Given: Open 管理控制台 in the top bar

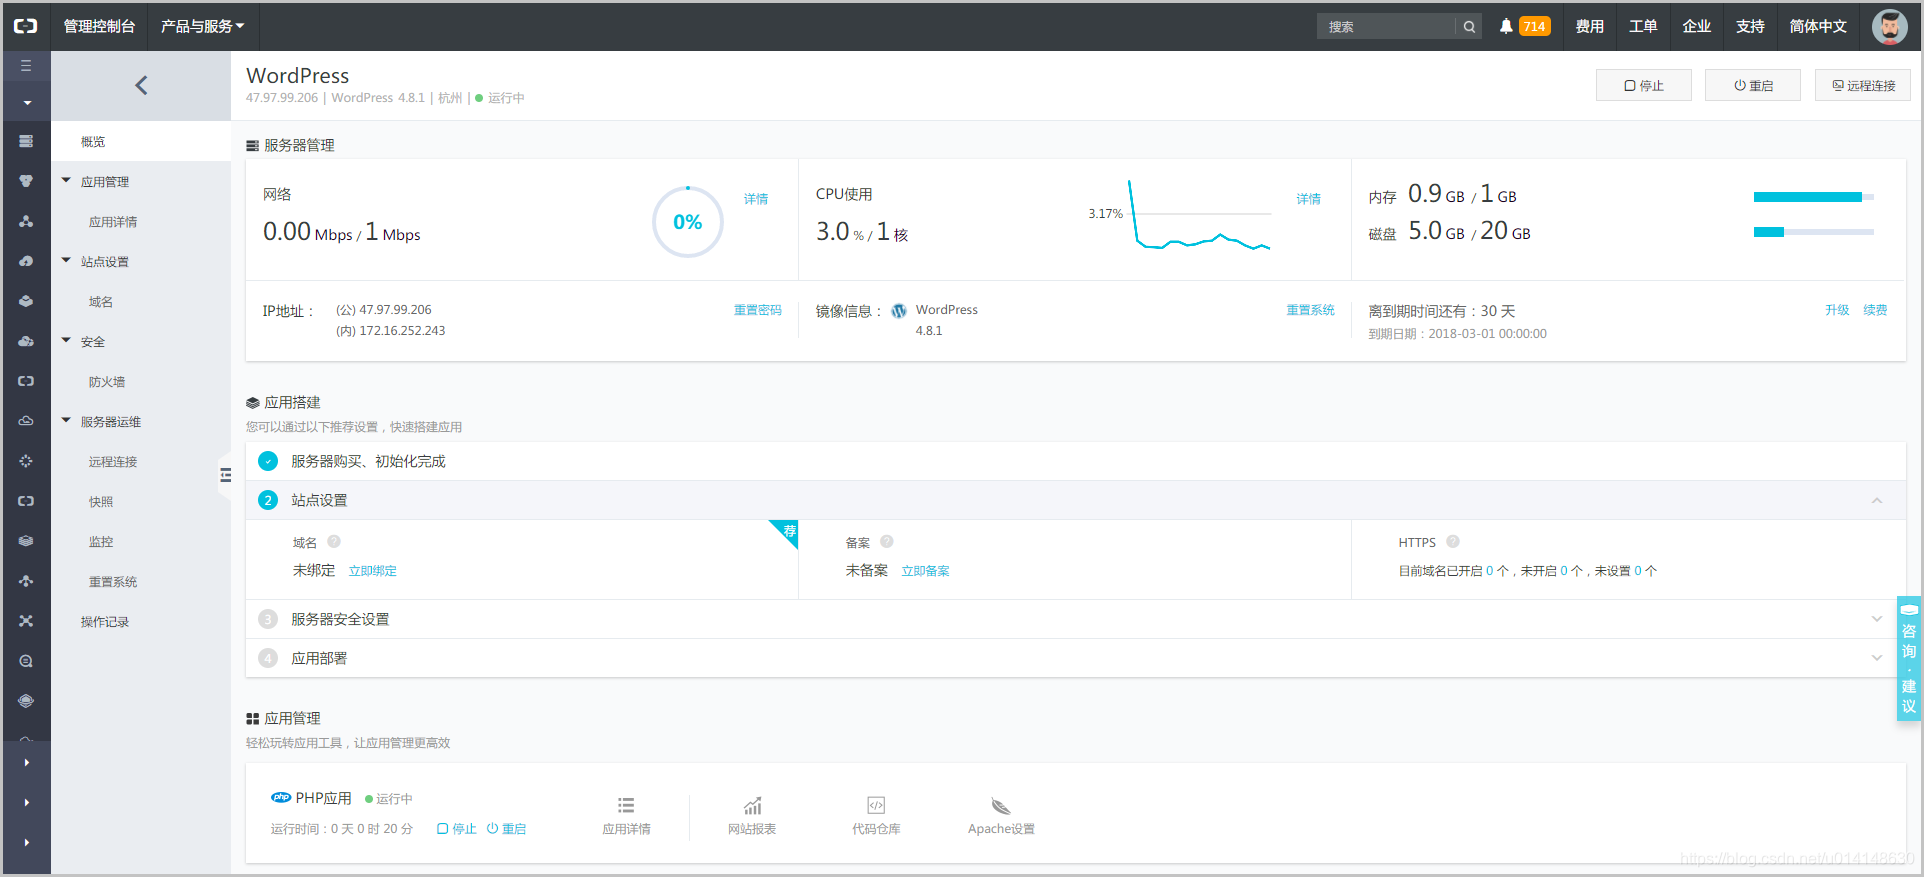Looking at the screenshot, I should pyautogui.click(x=99, y=26).
